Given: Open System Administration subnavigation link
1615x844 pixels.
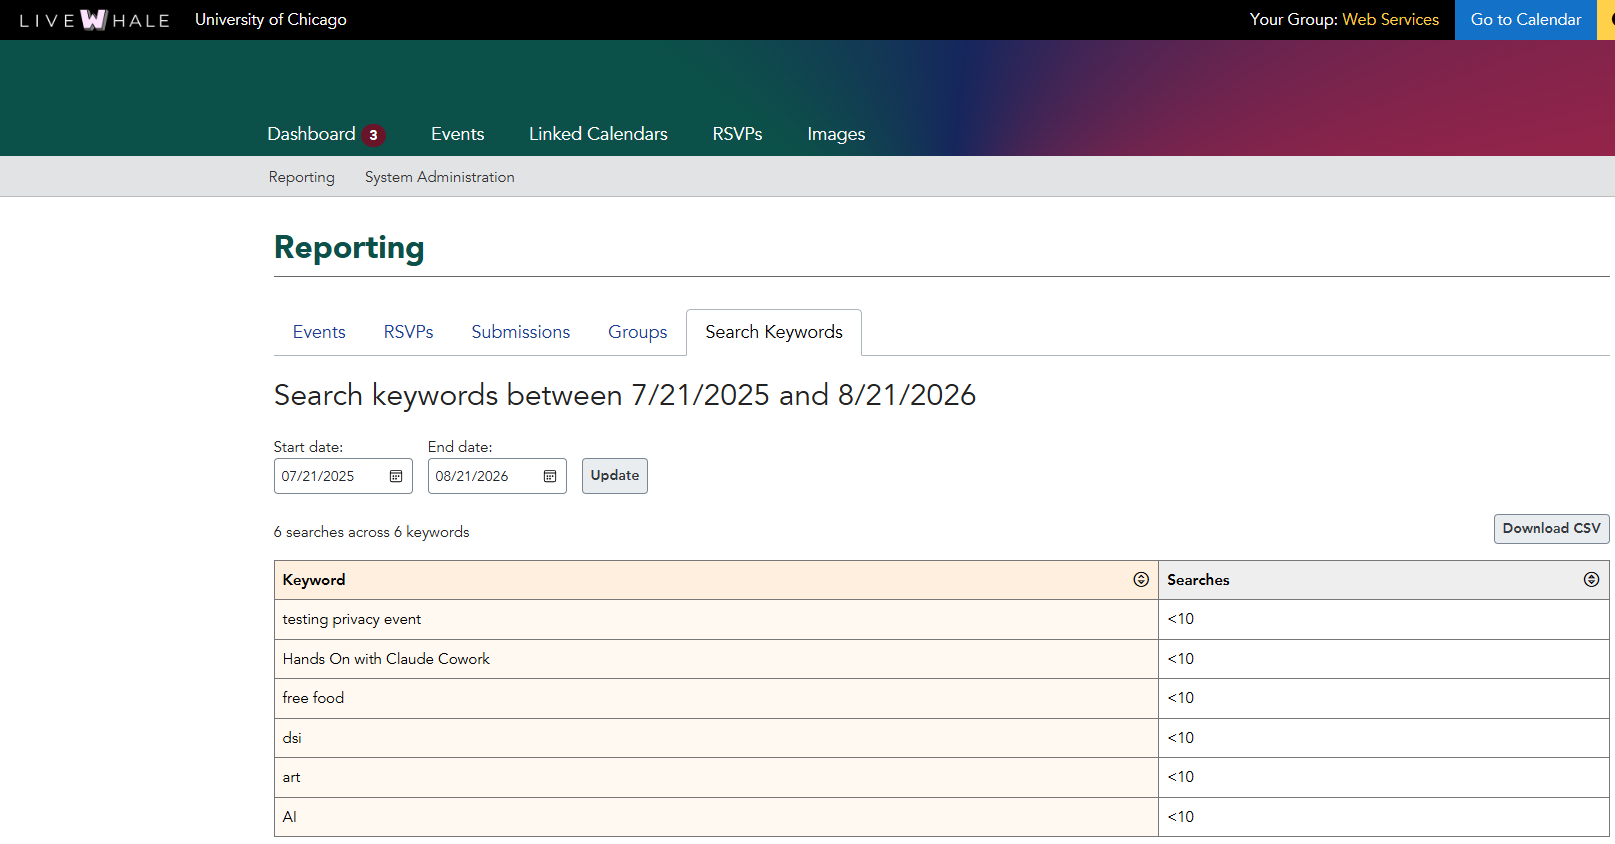Looking at the screenshot, I should click(x=439, y=177).
